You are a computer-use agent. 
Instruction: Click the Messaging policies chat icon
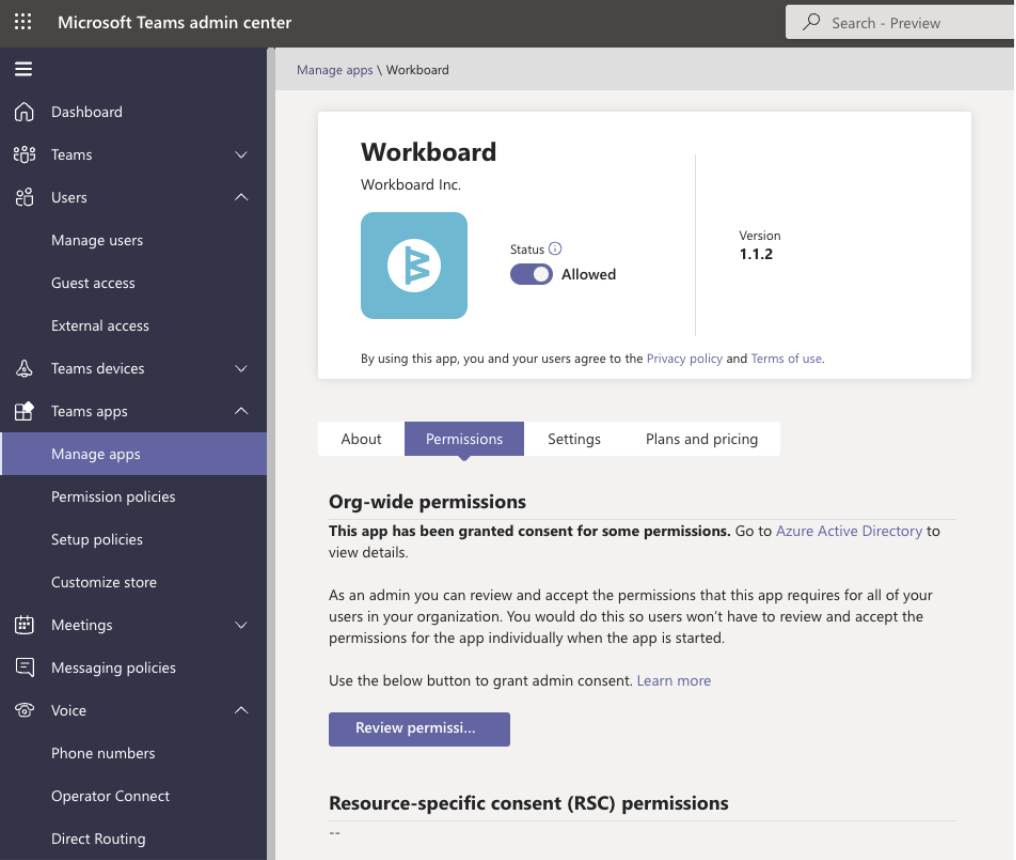point(24,668)
